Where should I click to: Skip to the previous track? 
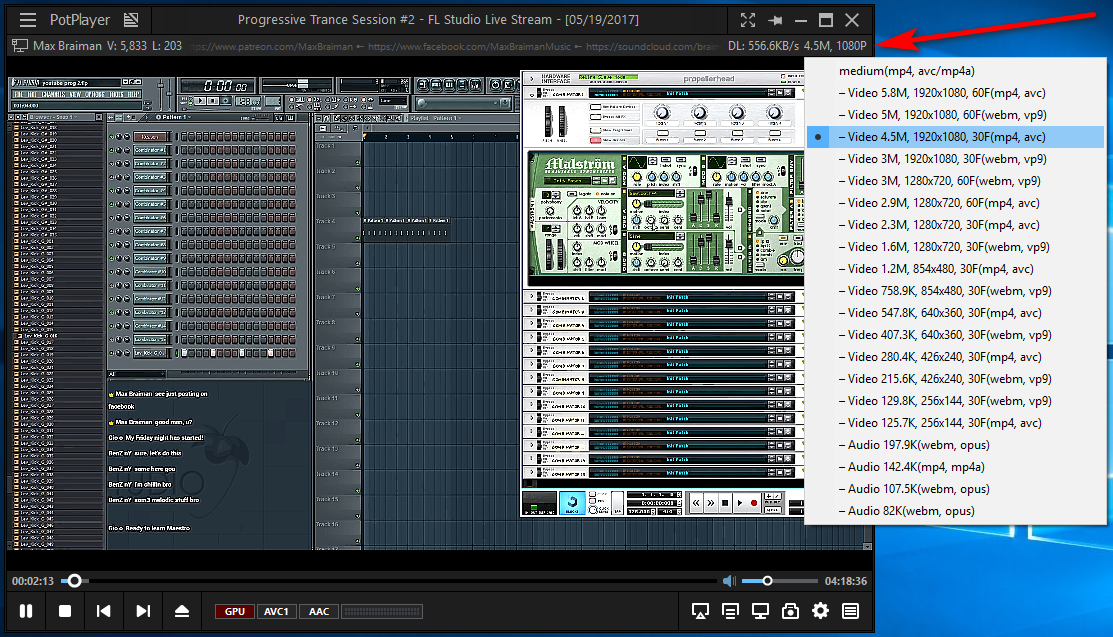(104, 611)
